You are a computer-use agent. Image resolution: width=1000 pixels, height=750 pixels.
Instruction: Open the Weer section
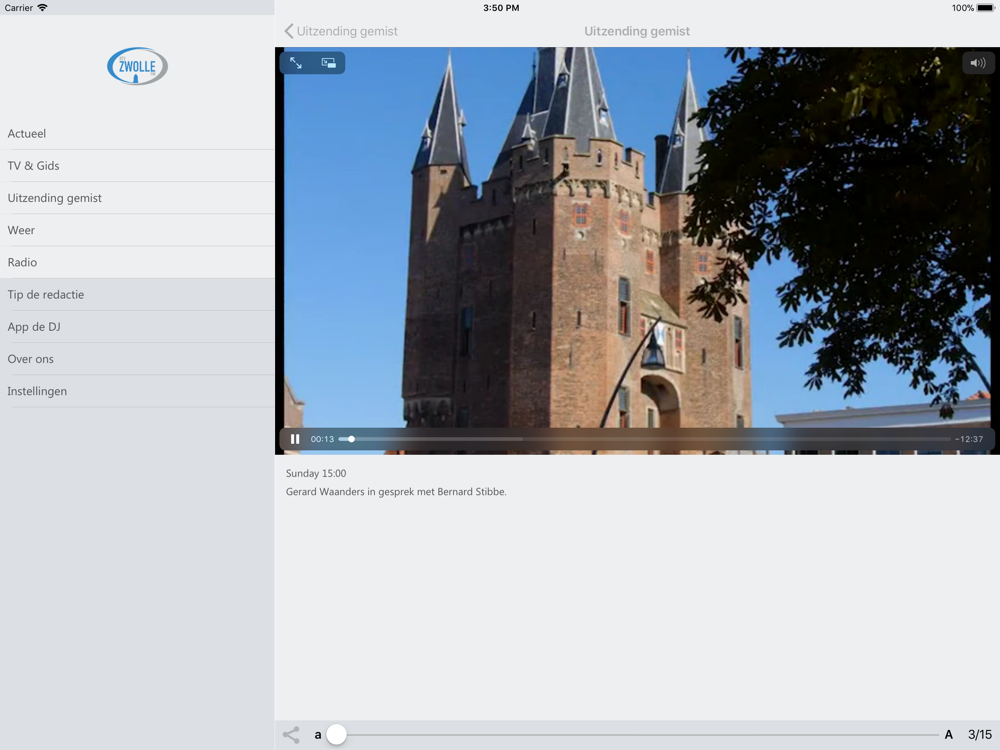pyautogui.click(x=137, y=230)
